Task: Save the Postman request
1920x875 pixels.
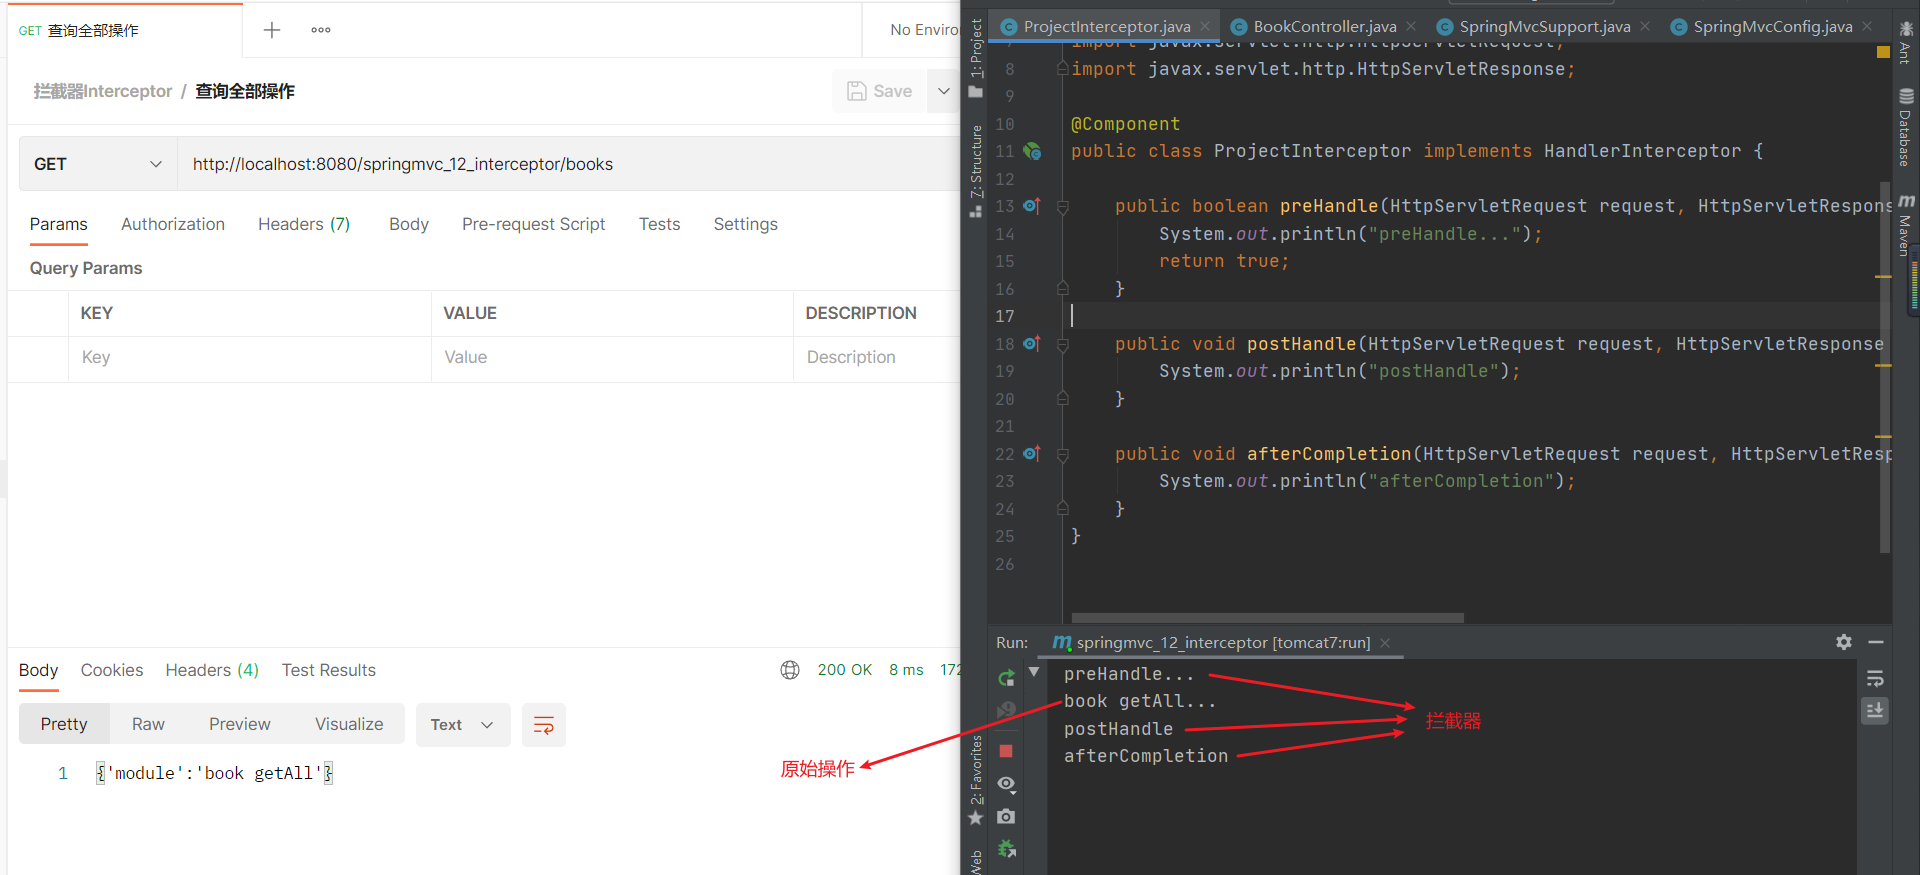Action: (x=880, y=91)
